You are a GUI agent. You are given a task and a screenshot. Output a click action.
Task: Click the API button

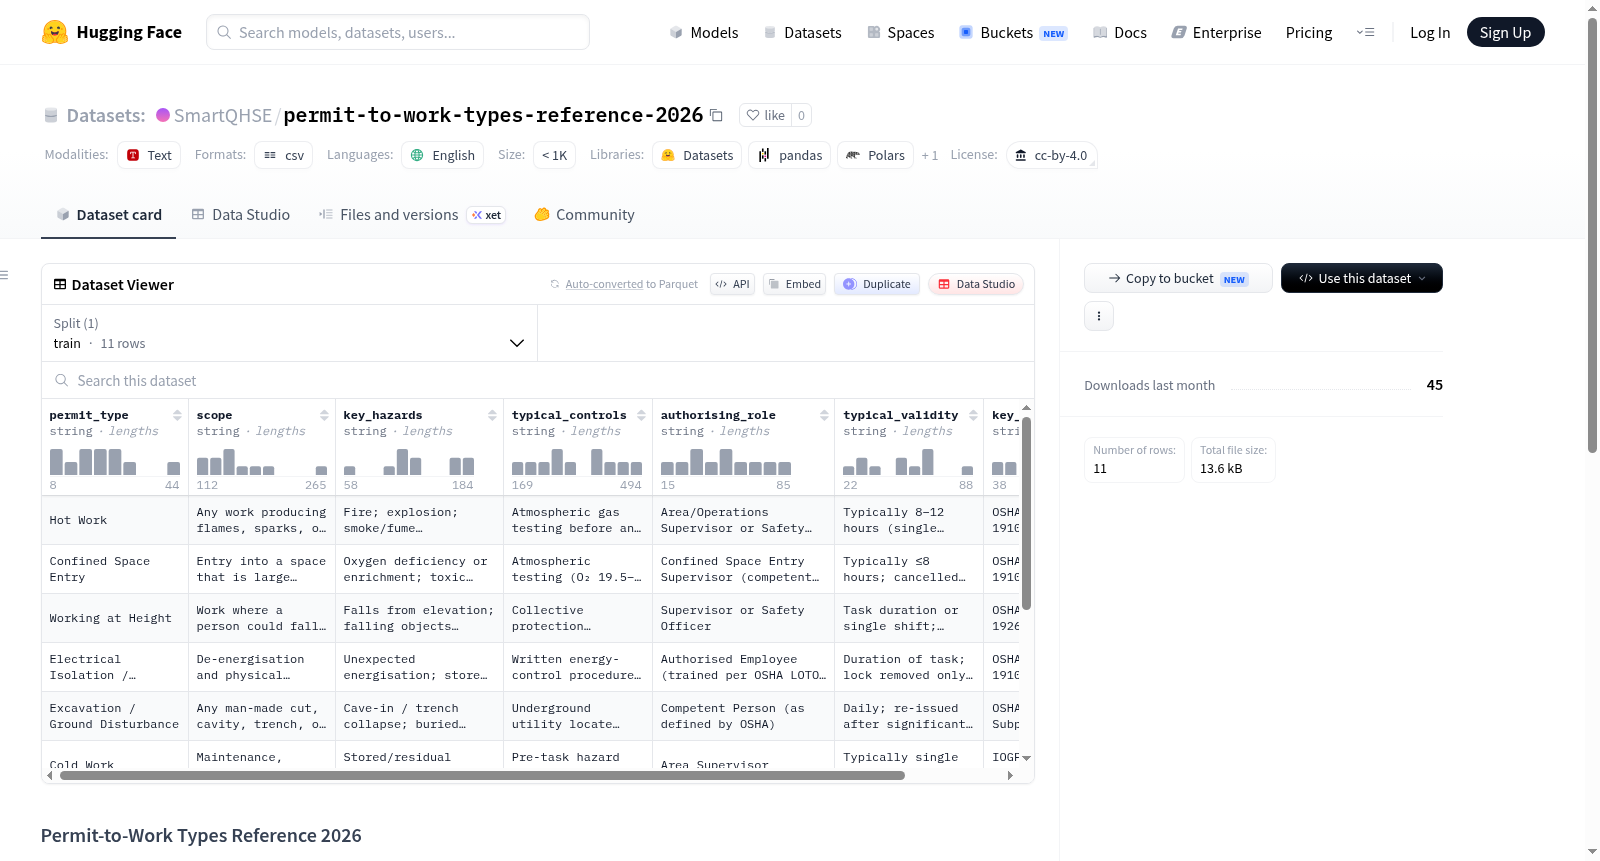[x=732, y=284]
